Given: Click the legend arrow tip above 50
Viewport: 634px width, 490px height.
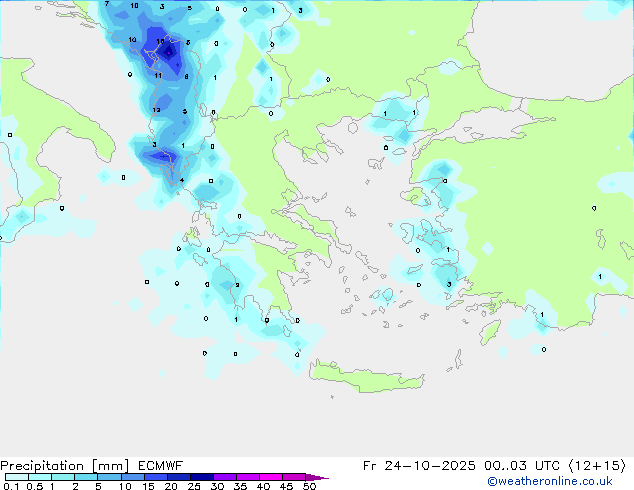Looking at the screenshot, I should pyautogui.click(x=317, y=477).
